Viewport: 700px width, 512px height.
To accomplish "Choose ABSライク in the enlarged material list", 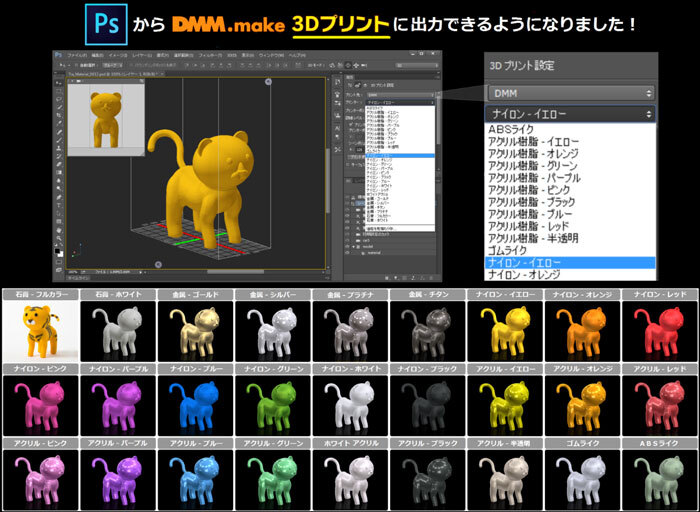I will pos(570,129).
